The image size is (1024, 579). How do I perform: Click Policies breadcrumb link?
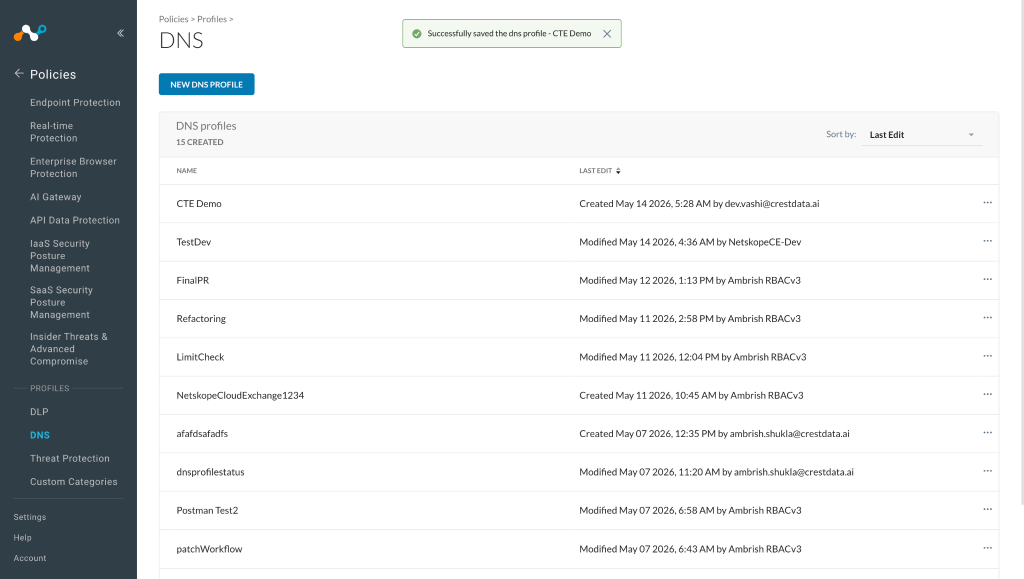[x=174, y=19]
